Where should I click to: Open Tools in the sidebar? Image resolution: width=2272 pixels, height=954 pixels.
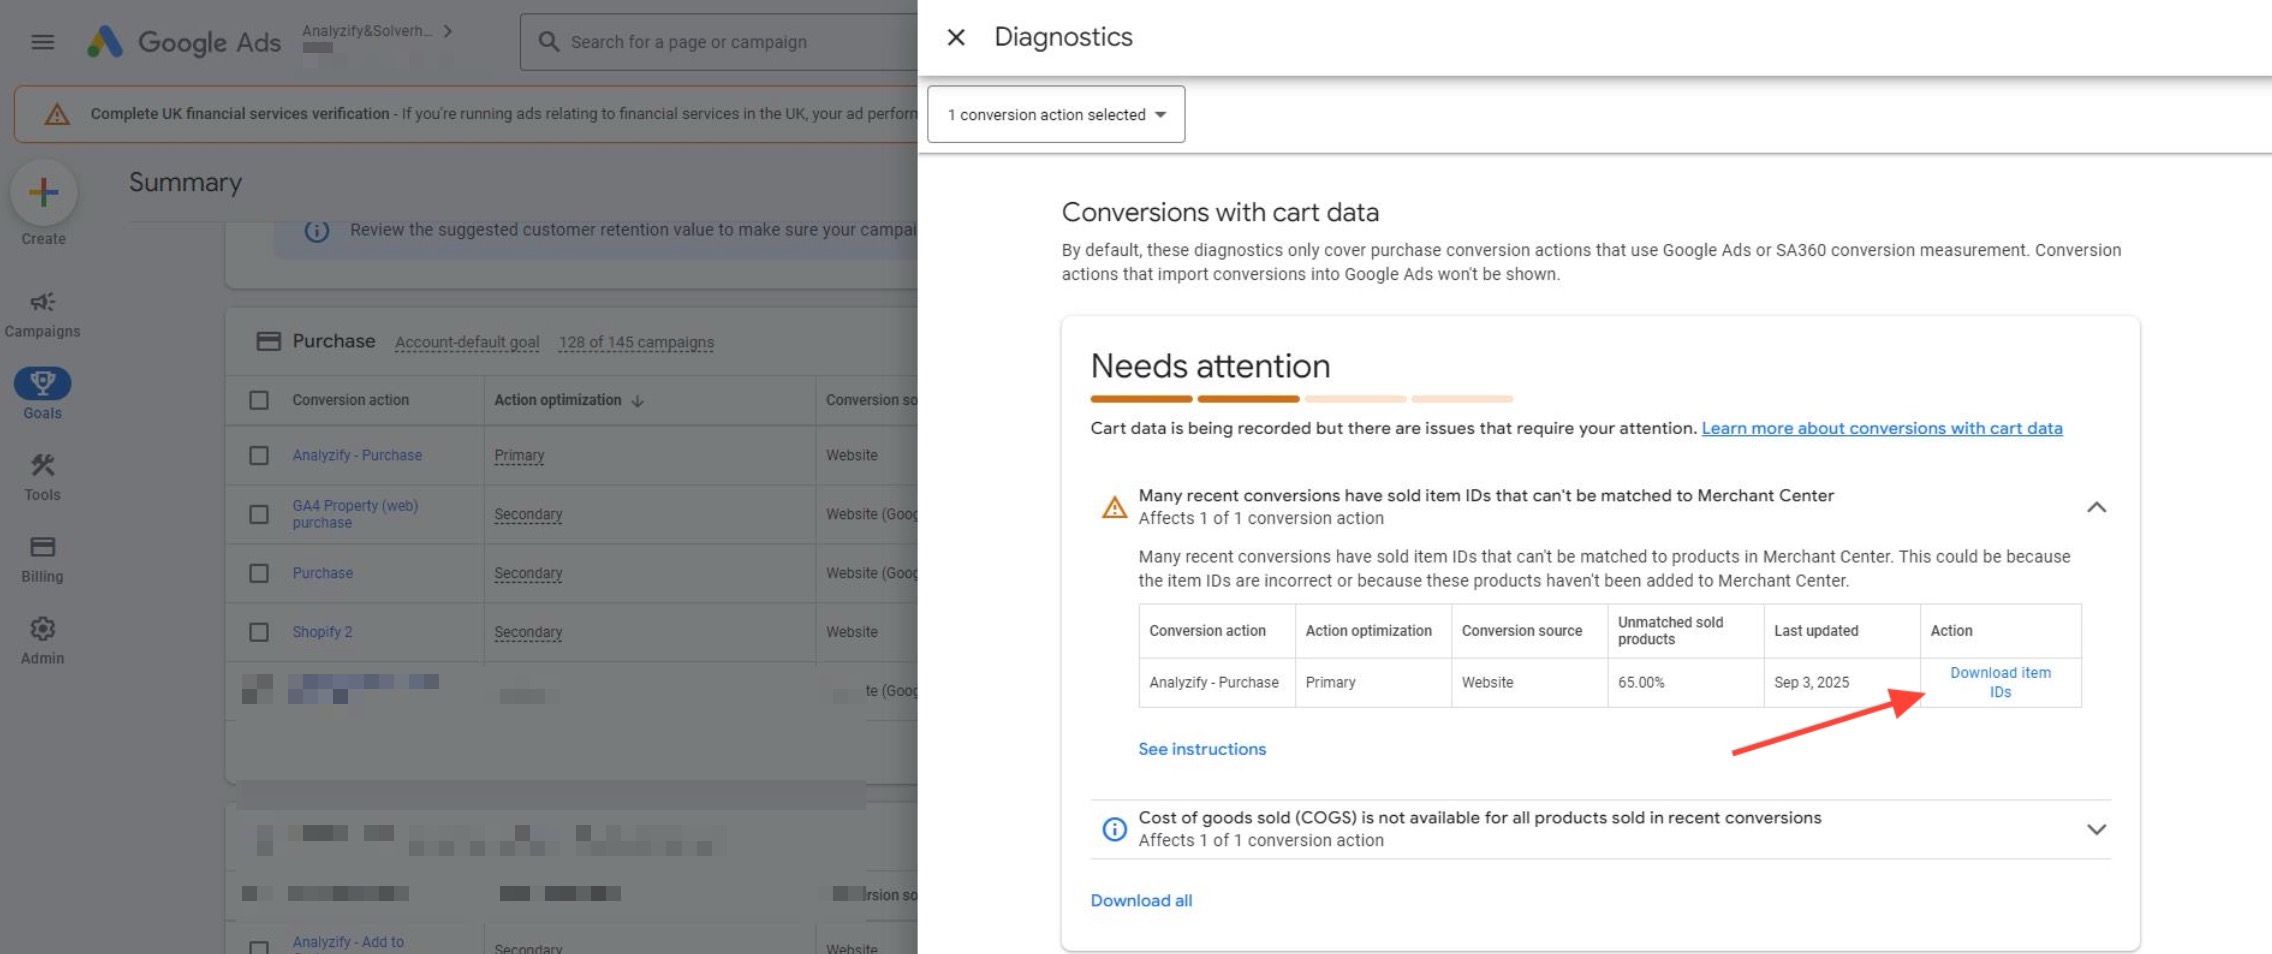[x=42, y=477]
